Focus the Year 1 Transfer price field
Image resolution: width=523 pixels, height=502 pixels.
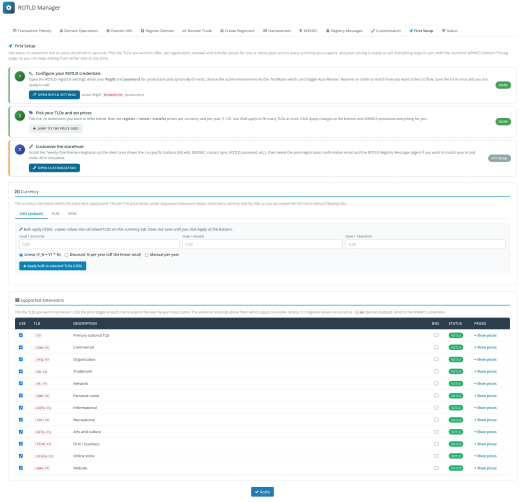click(425, 244)
